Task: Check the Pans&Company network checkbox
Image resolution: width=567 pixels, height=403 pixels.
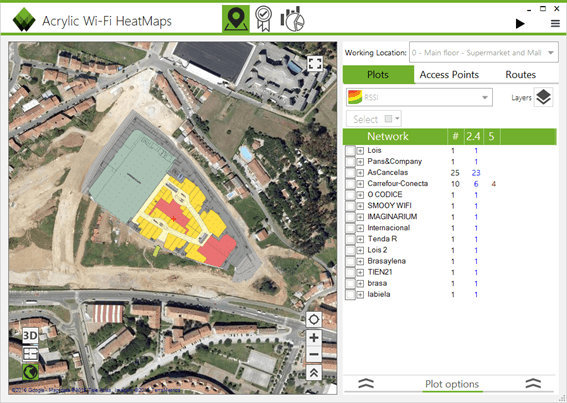Action: [350, 162]
